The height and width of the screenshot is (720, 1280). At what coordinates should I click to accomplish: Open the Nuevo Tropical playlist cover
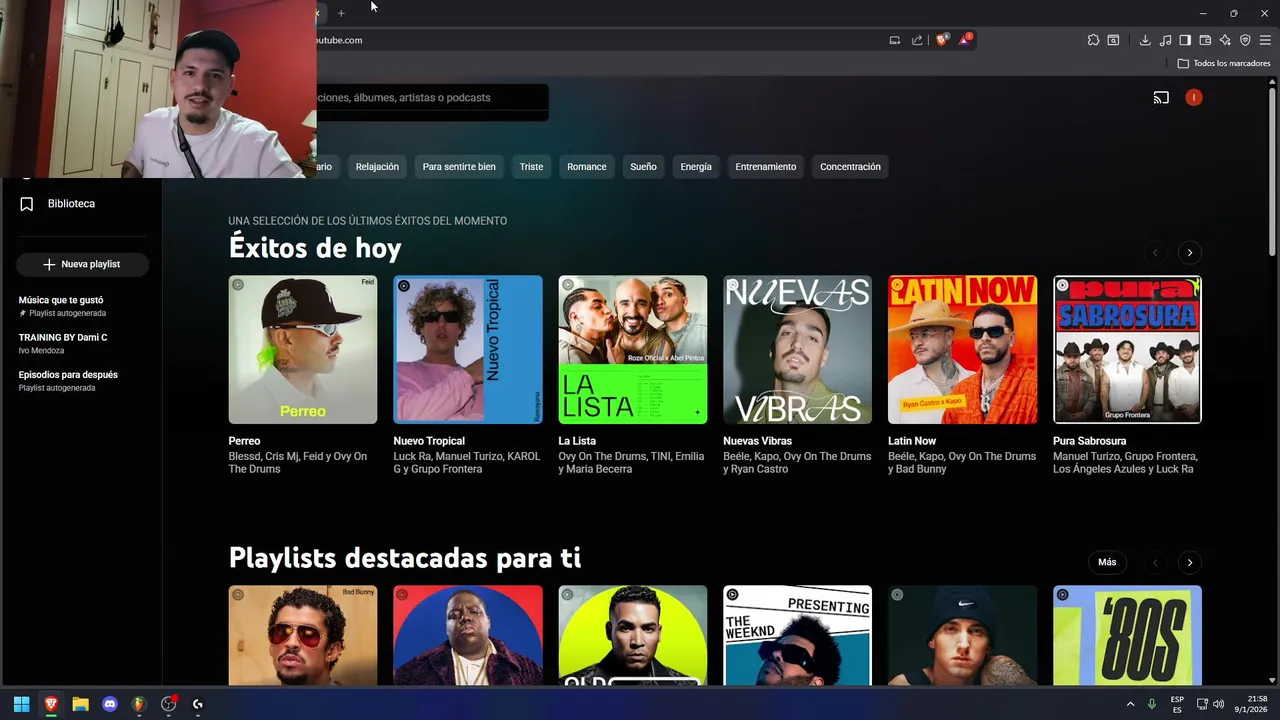tap(468, 350)
